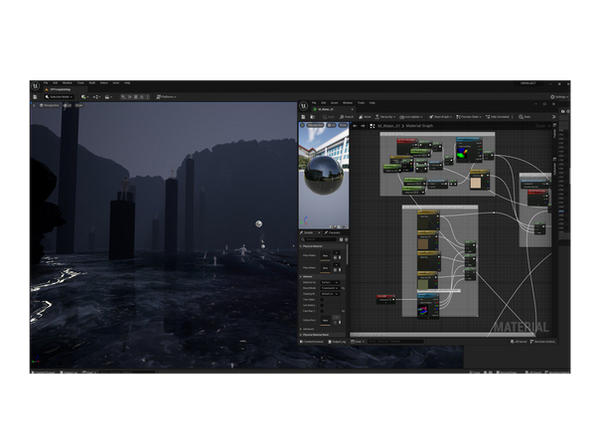Click Perspective in material preview viewport
Image resolution: width=600 pixels, height=424 pixels.
(315, 125)
